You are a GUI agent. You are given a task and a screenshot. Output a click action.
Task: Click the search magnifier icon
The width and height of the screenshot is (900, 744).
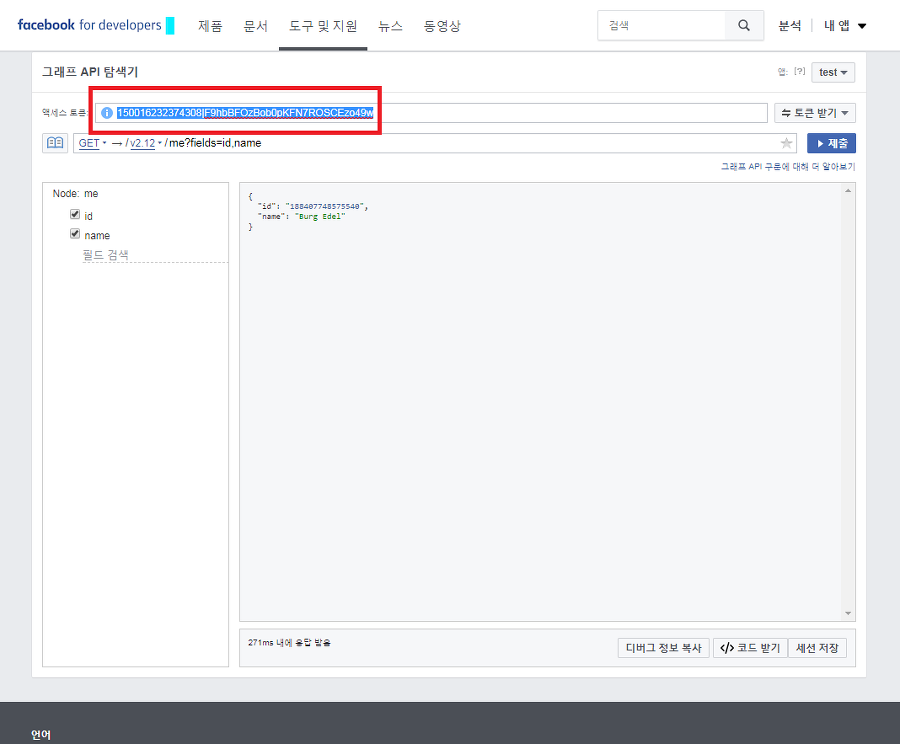click(744, 25)
